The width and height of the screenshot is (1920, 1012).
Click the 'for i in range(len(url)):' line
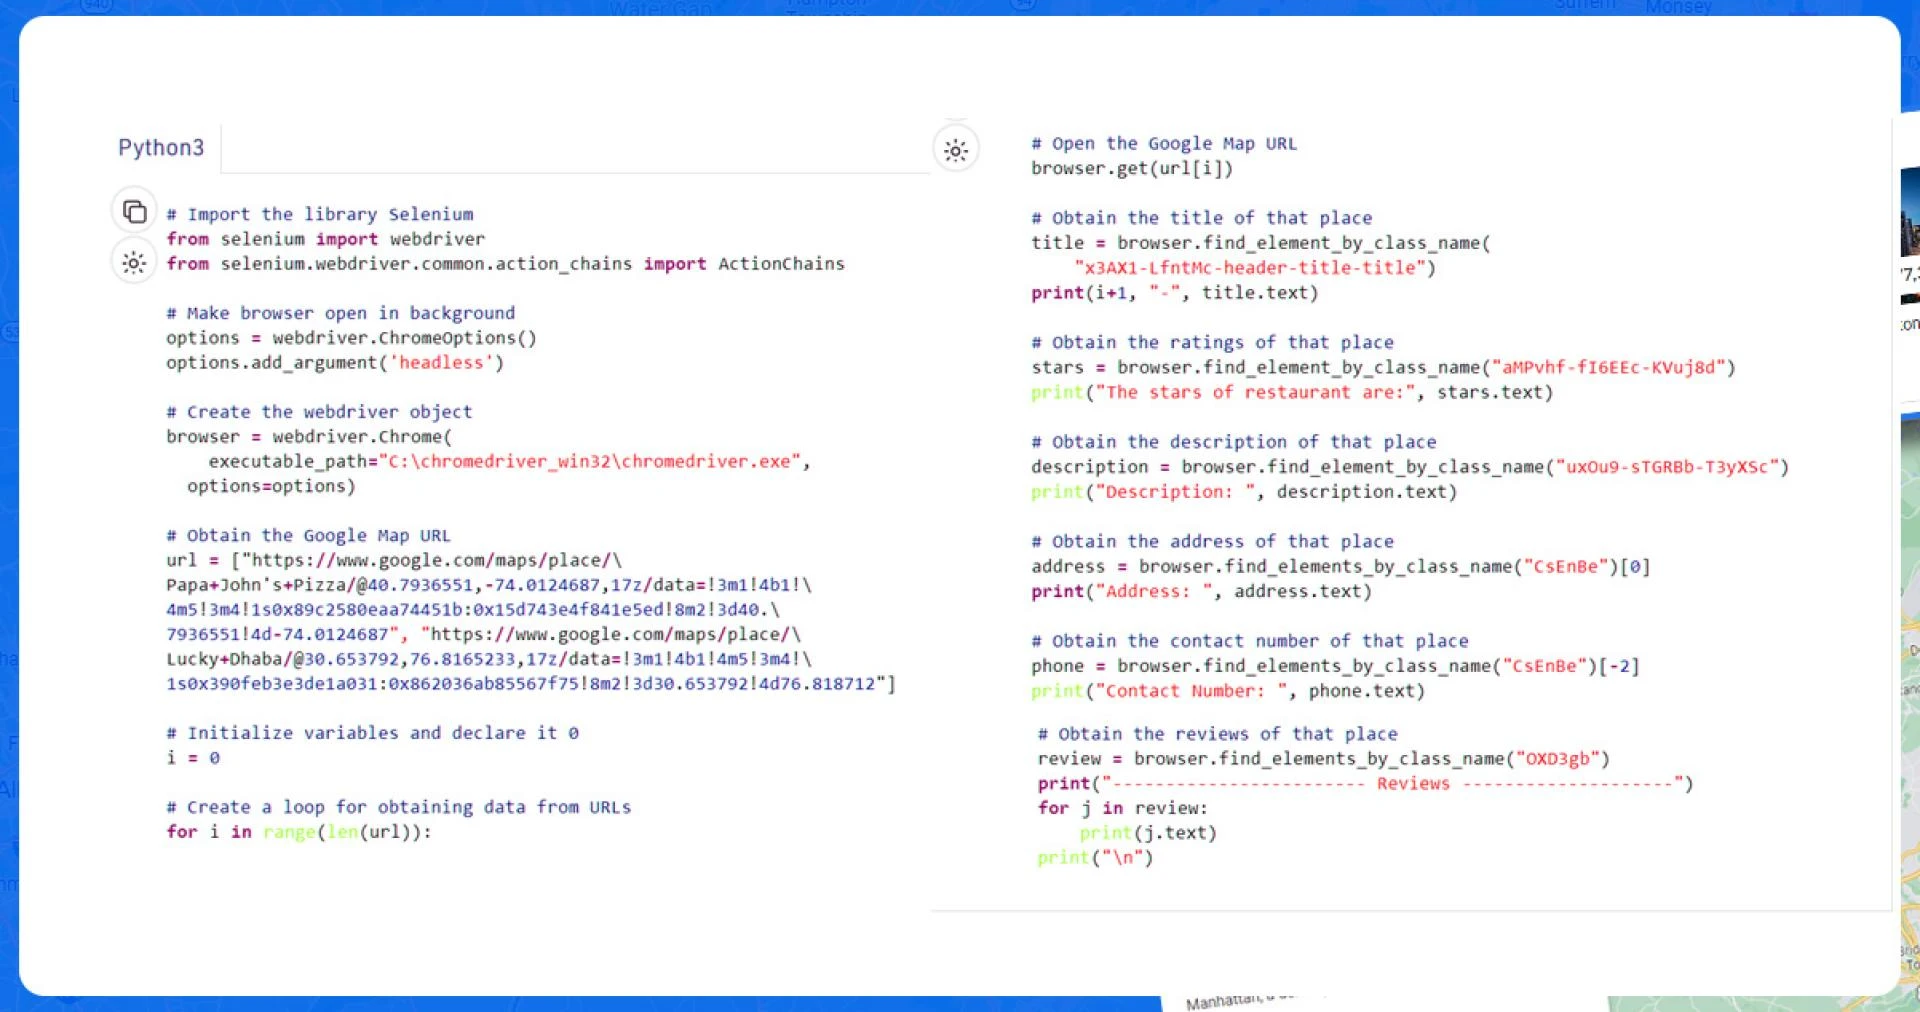[298, 832]
